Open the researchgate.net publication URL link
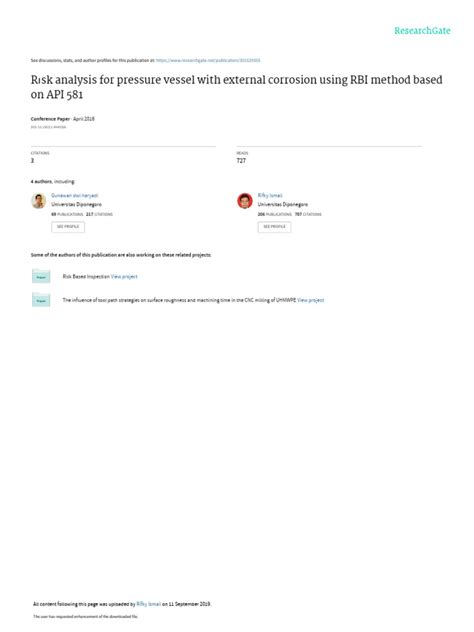The height and width of the screenshot is (632, 474). 208,60
